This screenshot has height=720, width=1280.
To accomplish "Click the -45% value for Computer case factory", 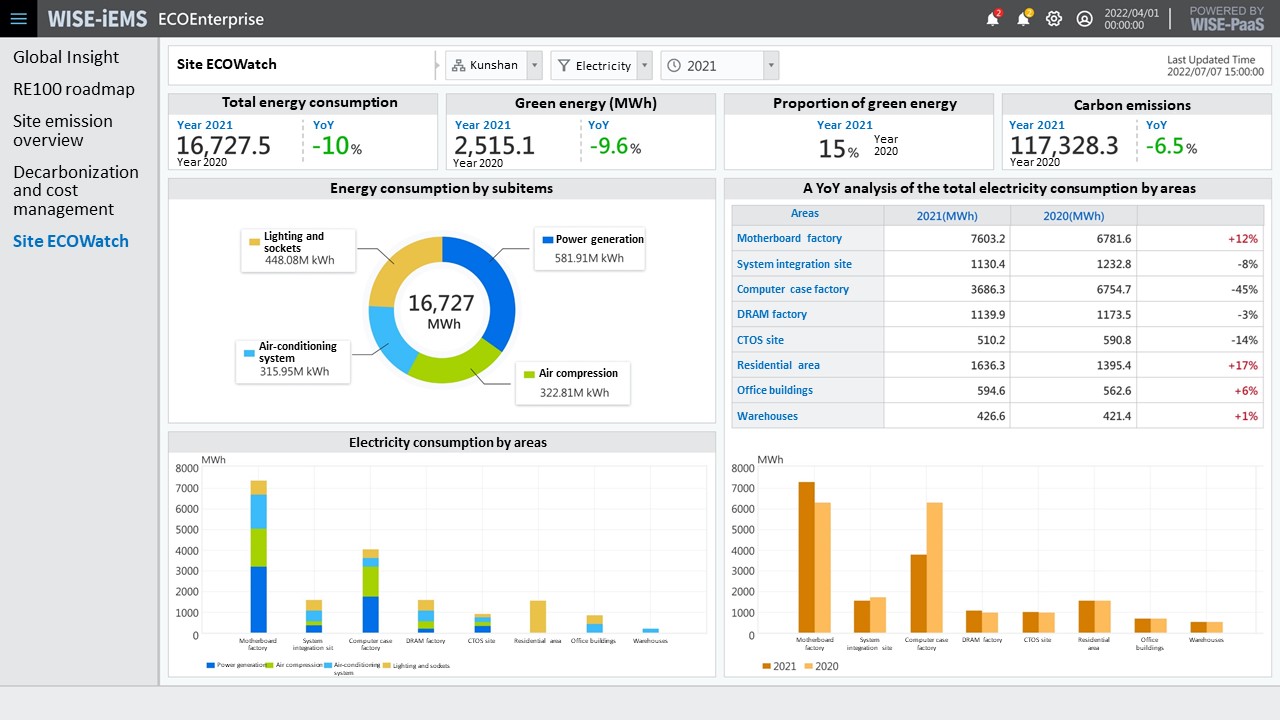I will click(x=1245, y=290).
